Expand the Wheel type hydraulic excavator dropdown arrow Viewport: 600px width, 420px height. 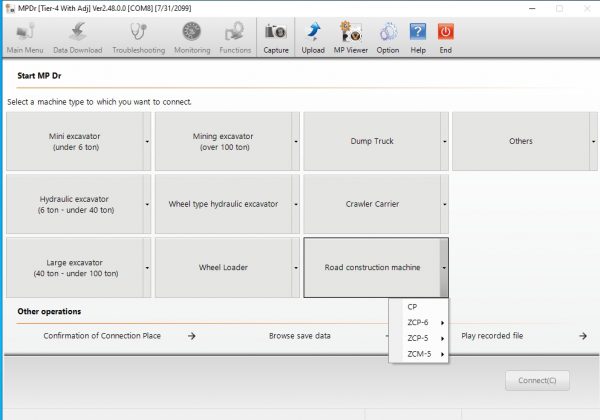coord(296,204)
